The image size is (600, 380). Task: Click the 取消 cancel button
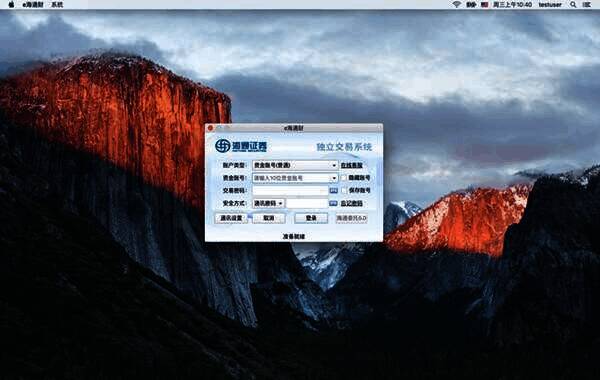pyautogui.click(x=269, y=218)
